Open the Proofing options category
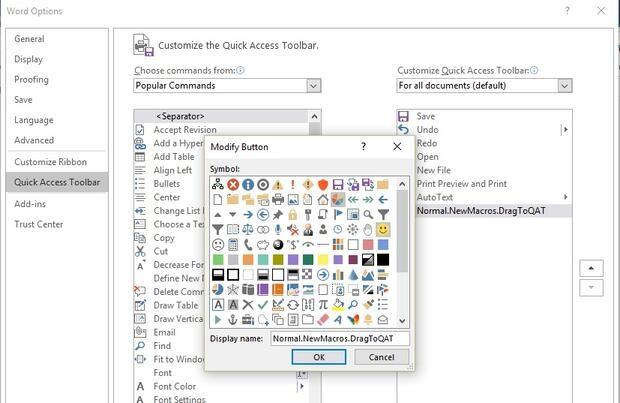 [x=31, y=79]
